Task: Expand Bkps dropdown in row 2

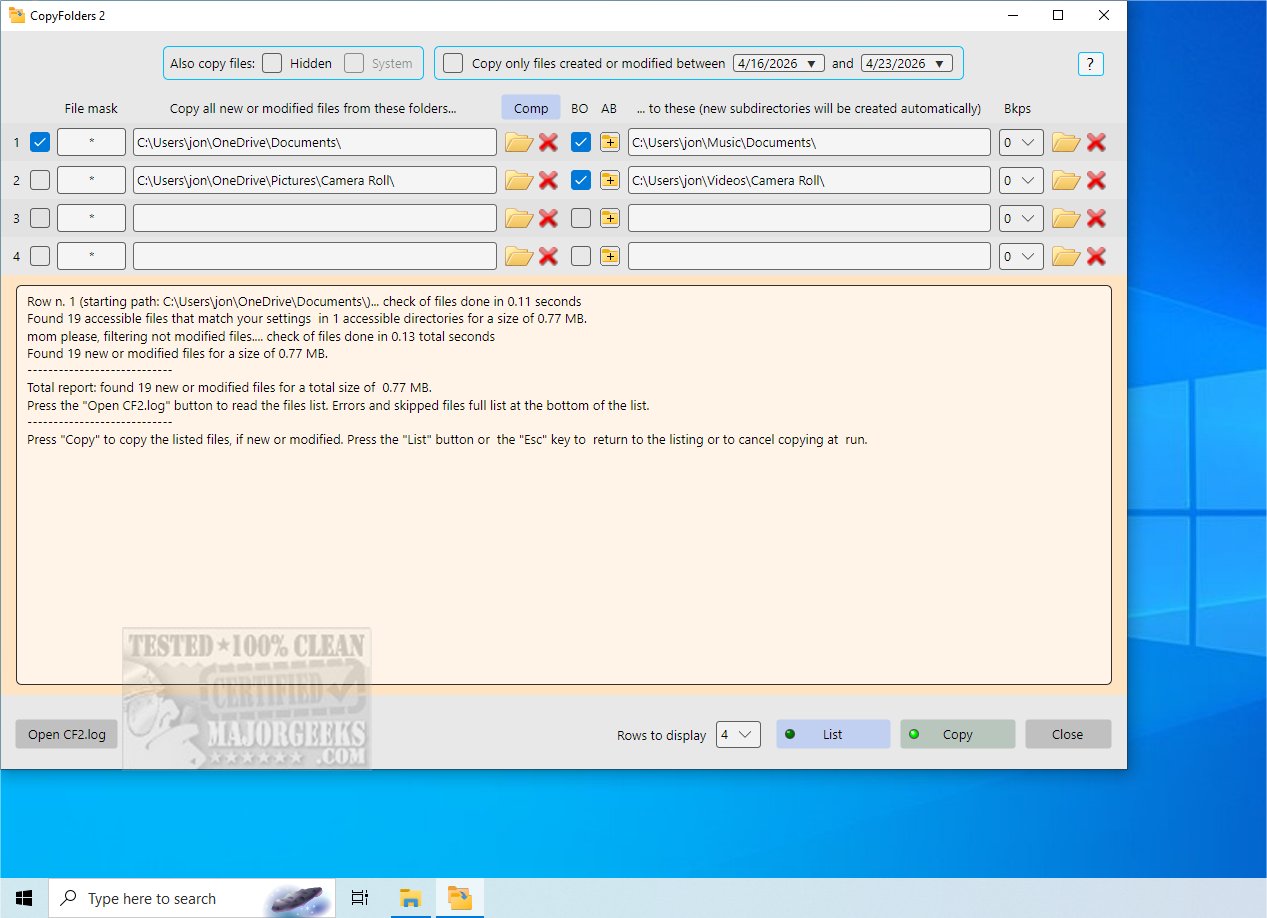Action: 1021,180
